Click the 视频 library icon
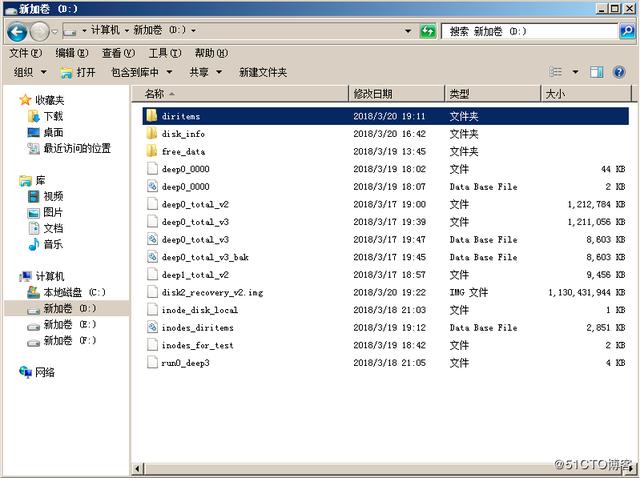640x478 pixels. click(33, 196)
